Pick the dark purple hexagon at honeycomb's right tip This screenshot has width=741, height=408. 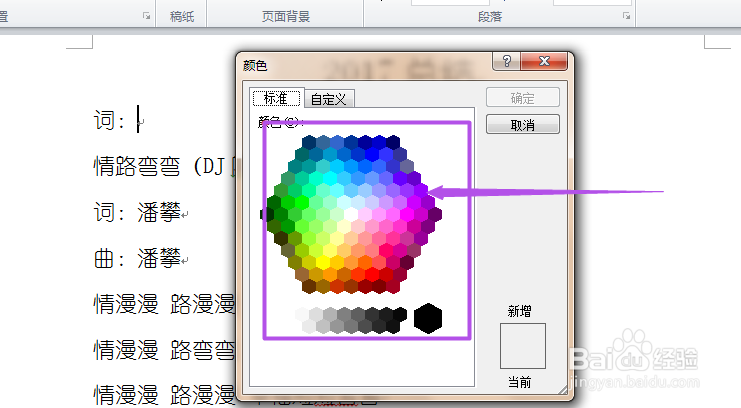435,214
